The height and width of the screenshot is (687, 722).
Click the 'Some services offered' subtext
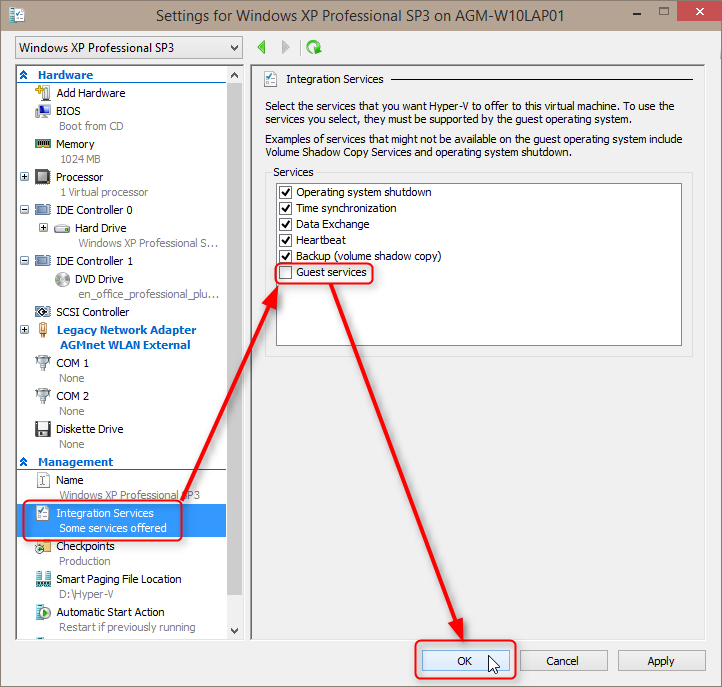click(x=113, y=528)
